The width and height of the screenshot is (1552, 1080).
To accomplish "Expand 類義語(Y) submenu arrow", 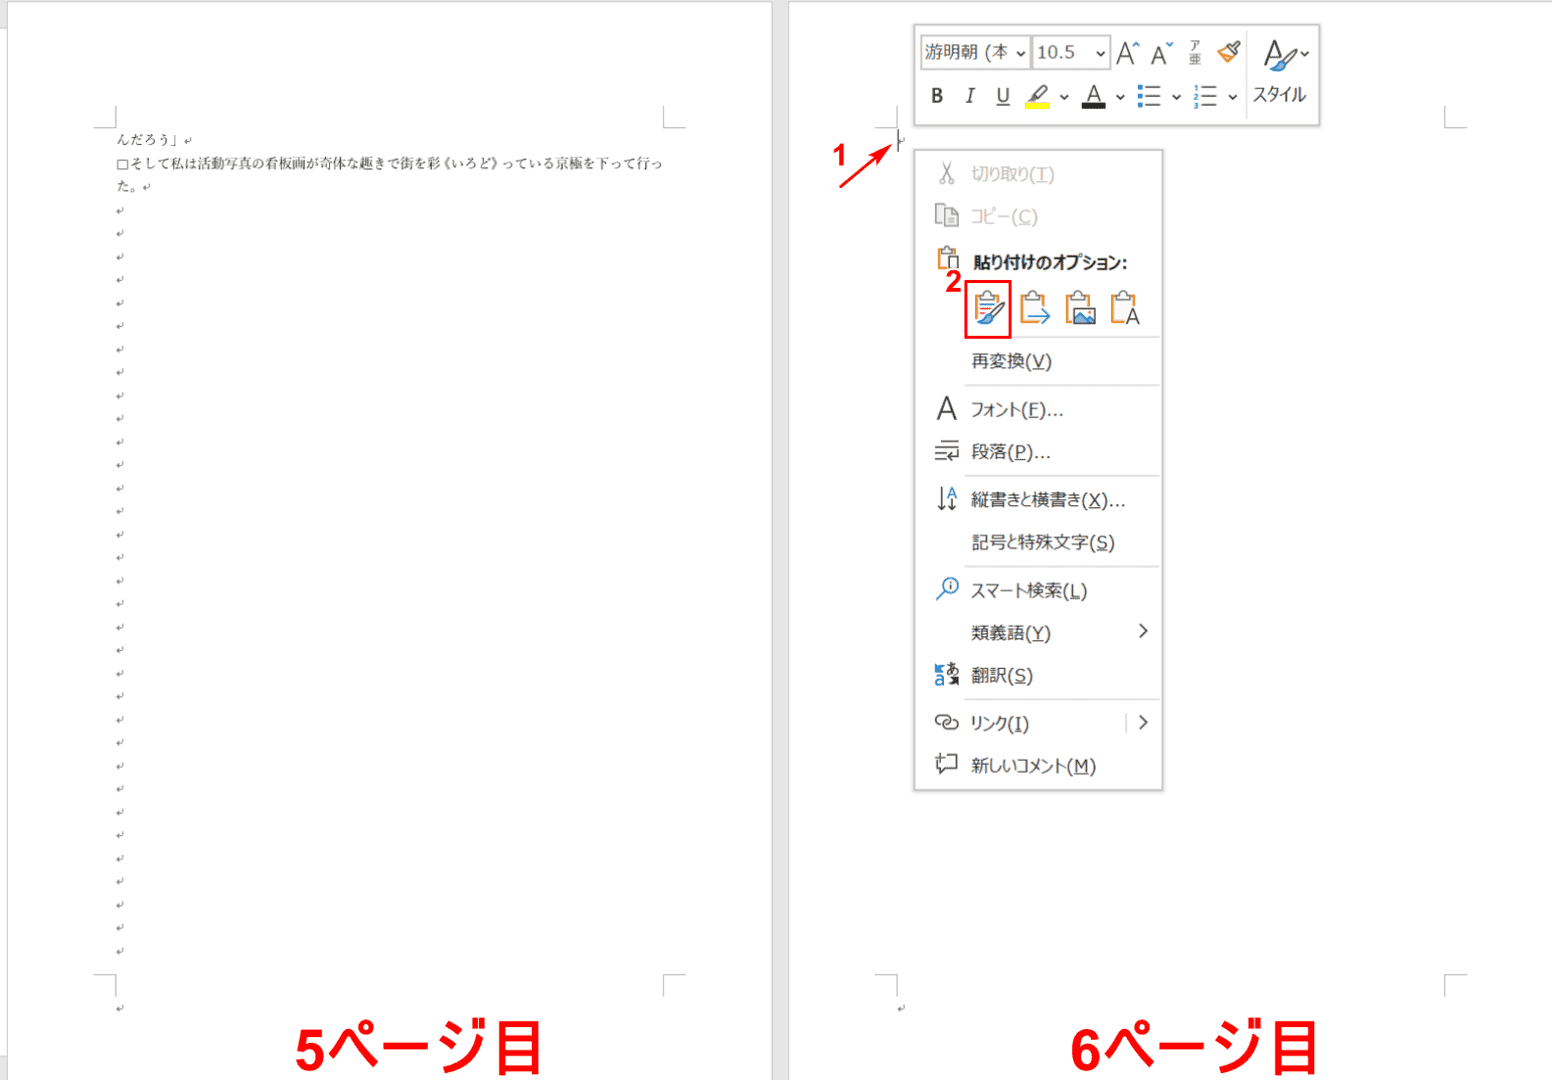I will pyautogui.click(x=1143, y=631).
